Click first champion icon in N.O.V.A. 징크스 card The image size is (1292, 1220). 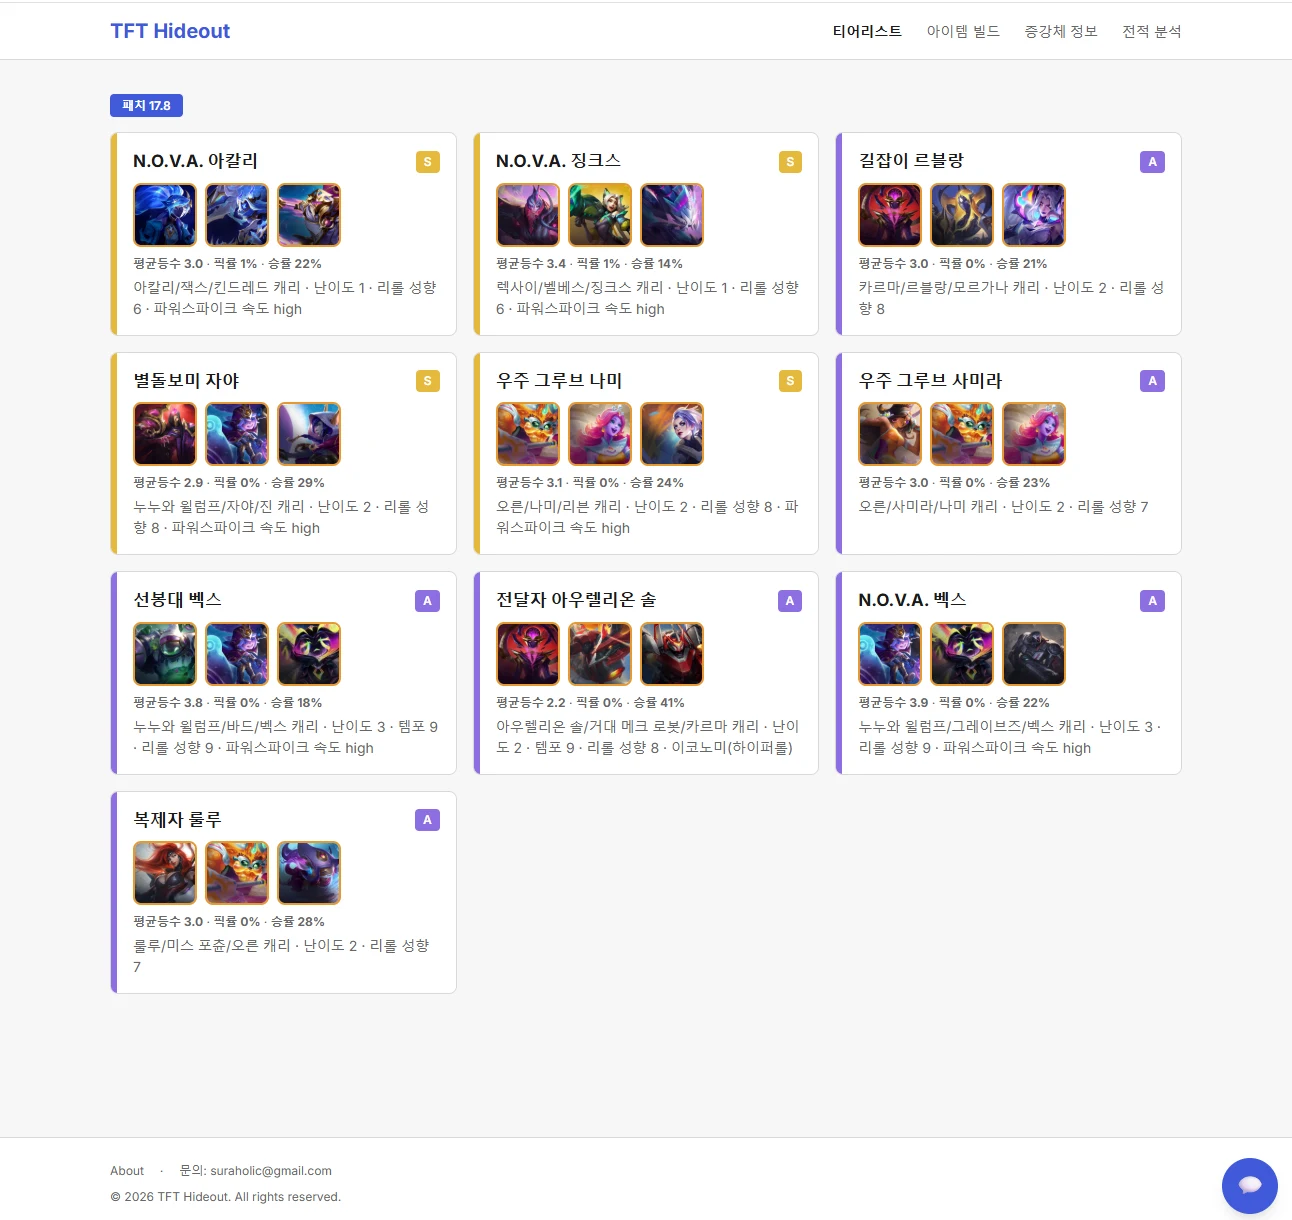click(528, 215)
